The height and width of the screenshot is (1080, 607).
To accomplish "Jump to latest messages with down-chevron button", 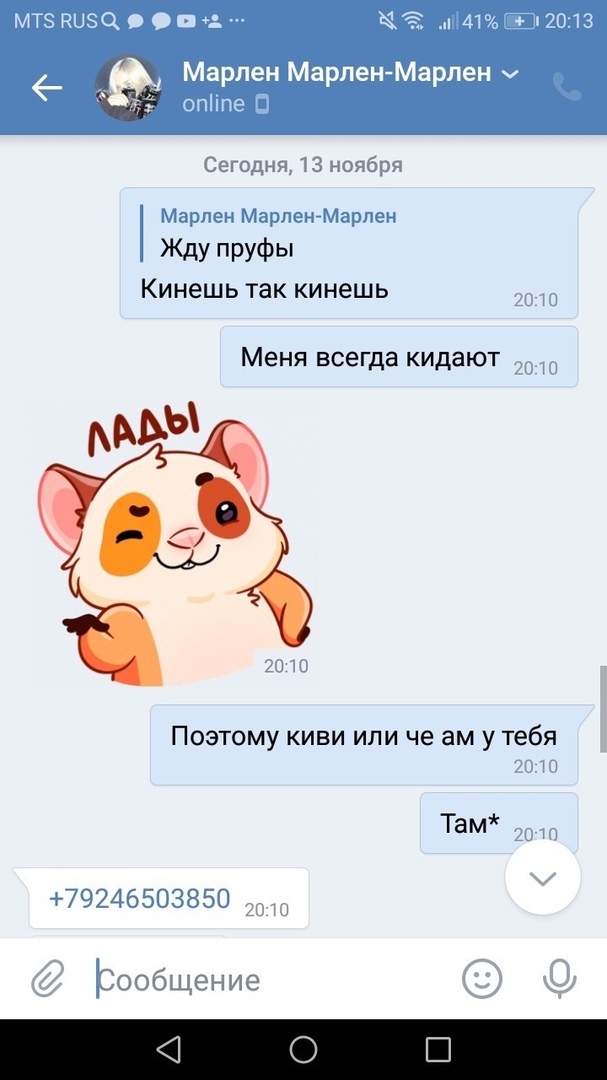I will coord(543,878).
